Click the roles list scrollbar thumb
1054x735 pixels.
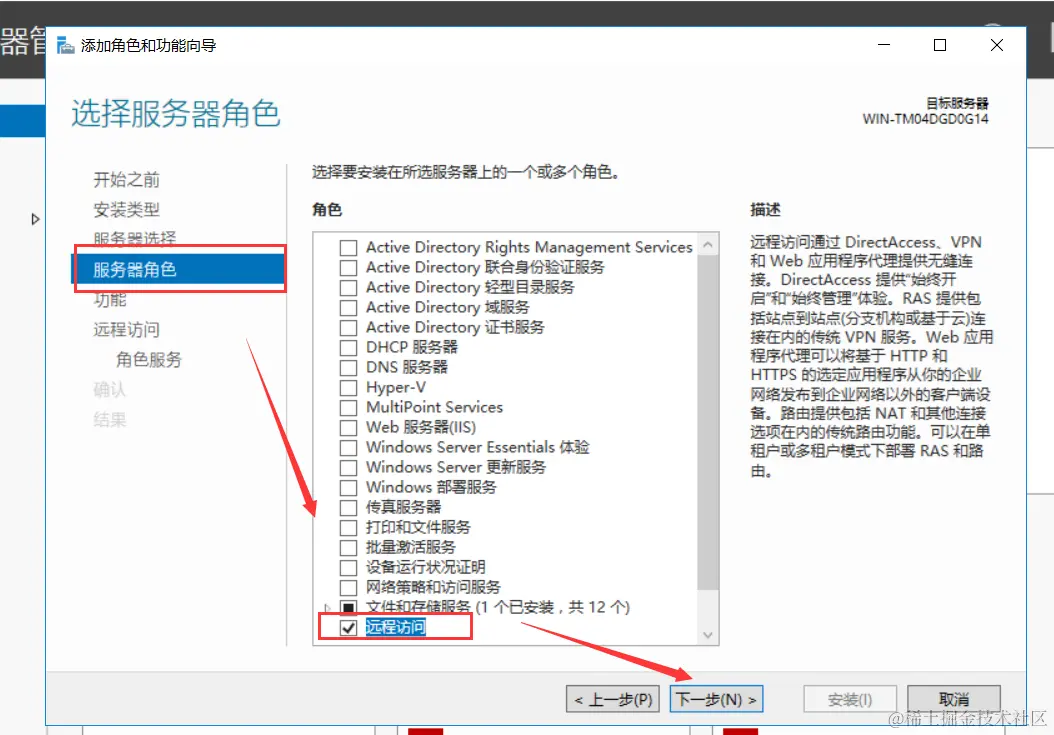click(707, 424)
